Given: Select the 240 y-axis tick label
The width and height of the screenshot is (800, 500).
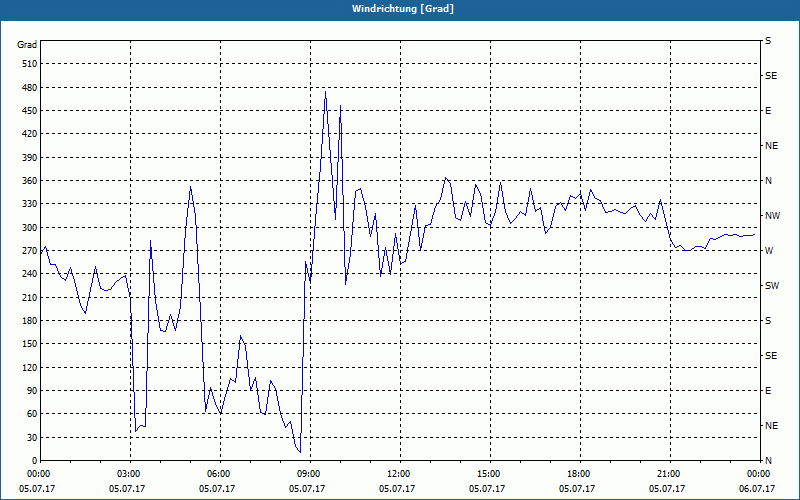Looking at the screenshot, I should 30,274.
